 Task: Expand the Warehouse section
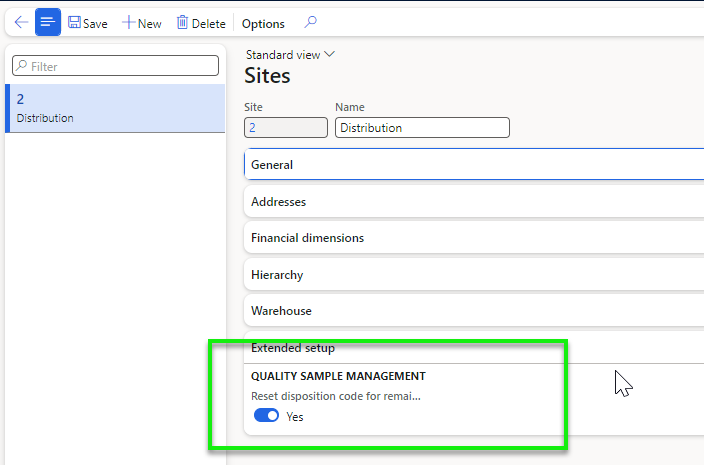pos(281,311)
